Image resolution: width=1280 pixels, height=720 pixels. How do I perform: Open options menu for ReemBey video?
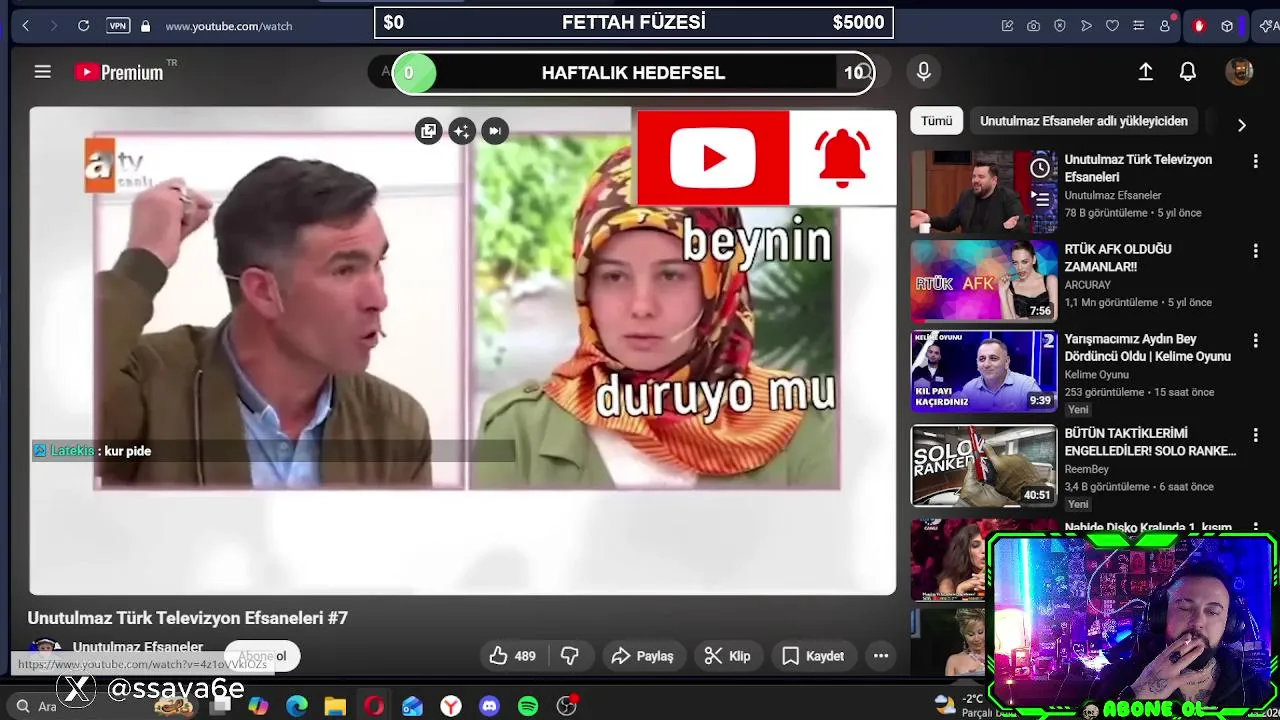(x=1255, y=435)
